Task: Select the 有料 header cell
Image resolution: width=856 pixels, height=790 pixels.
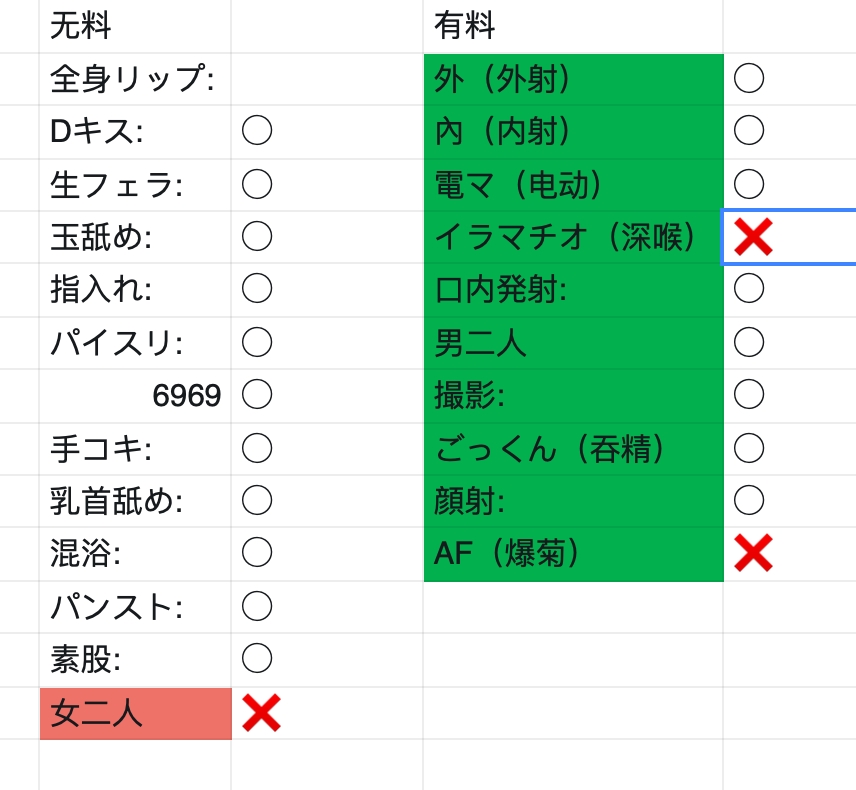Action: (x=573, y=26)
